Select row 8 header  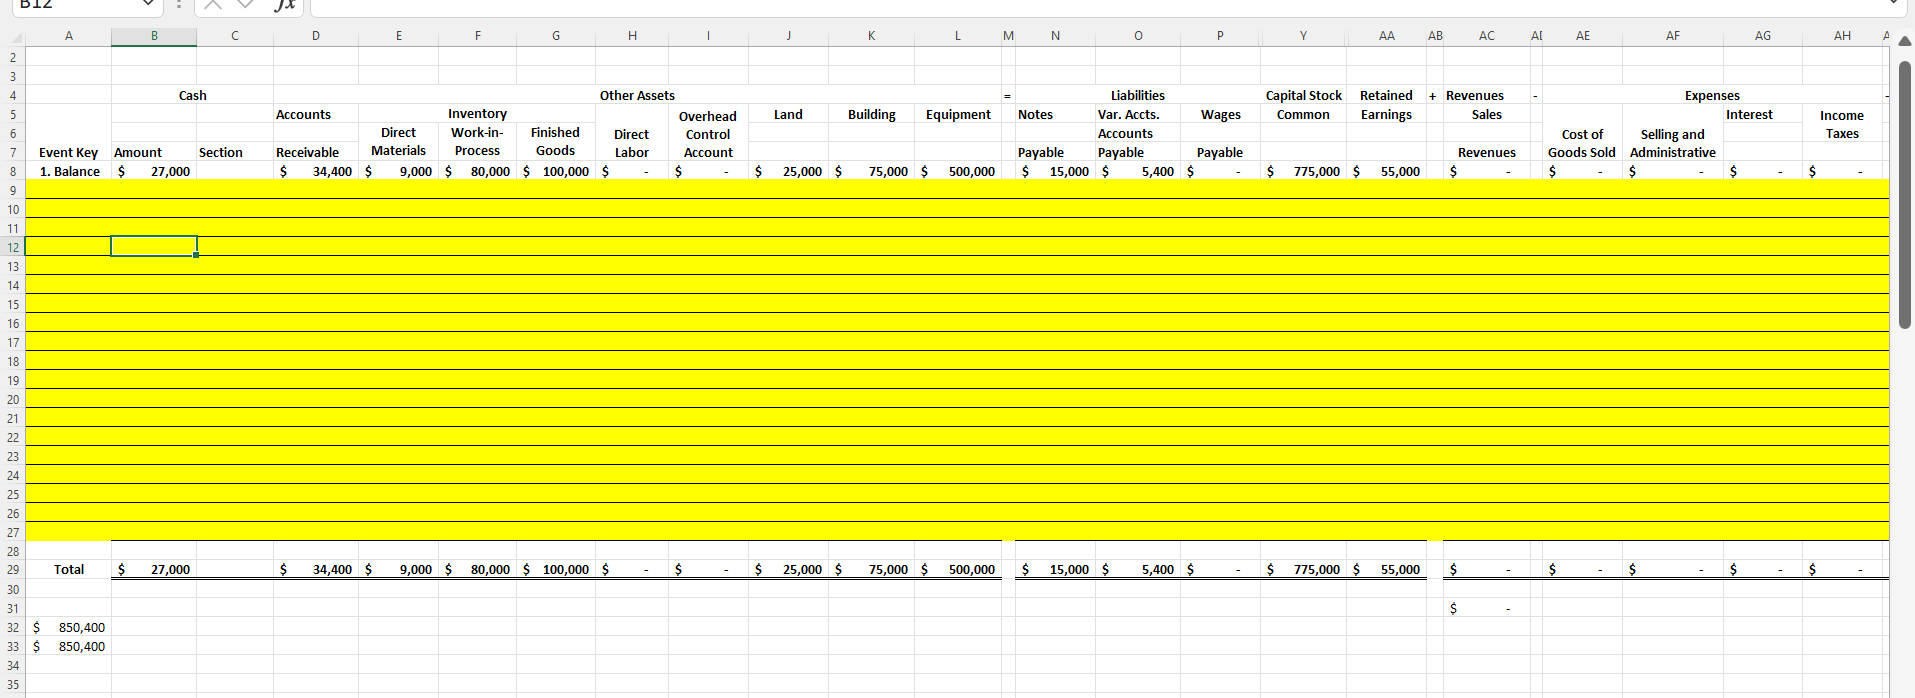(13, 171)
